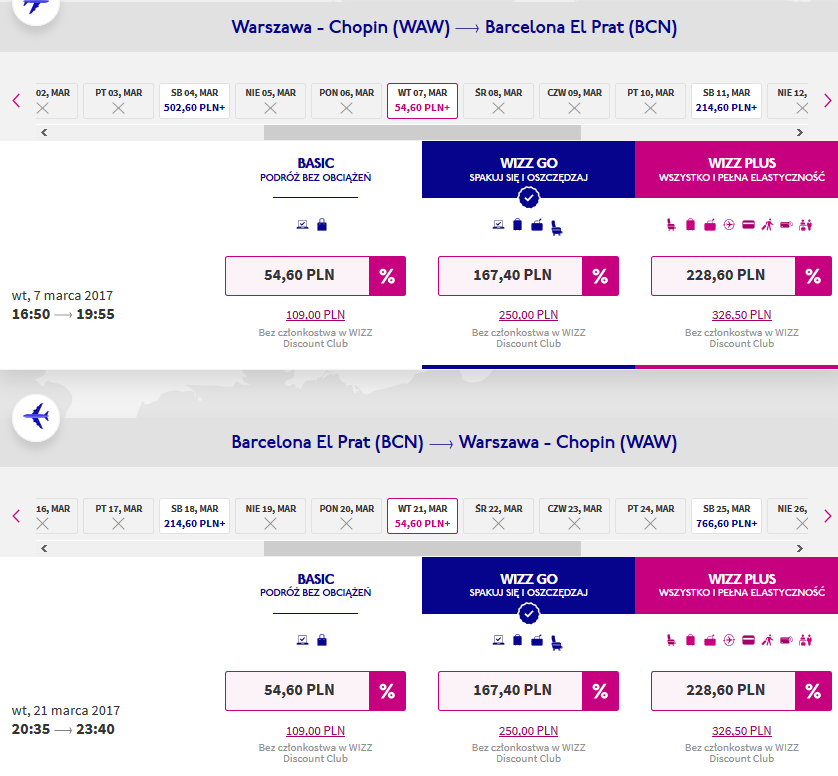Show later outbound dates with the right pink chevron

click(827, 100)
